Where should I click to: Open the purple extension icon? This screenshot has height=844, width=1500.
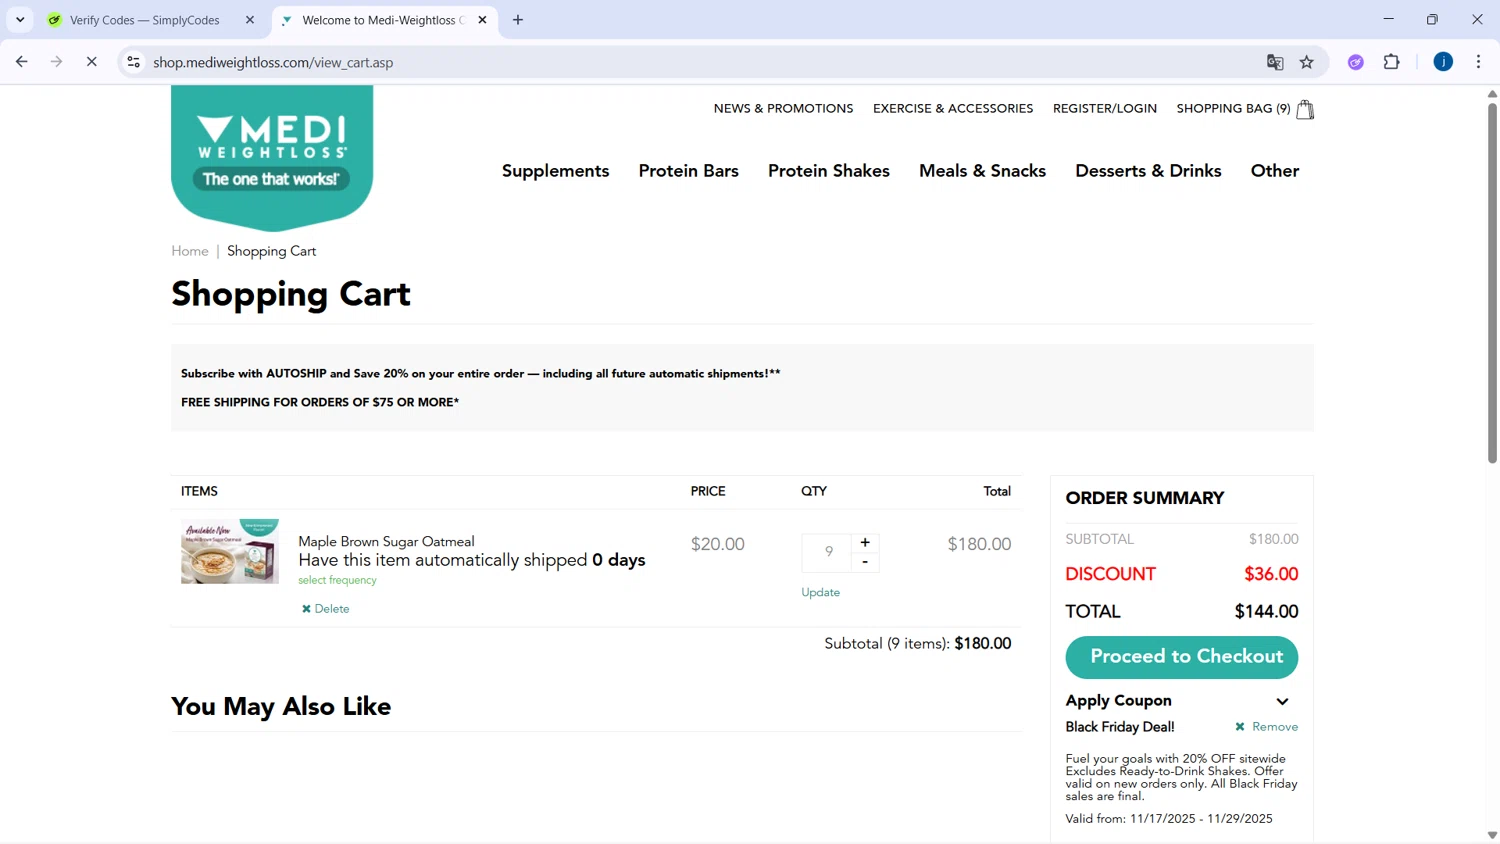coord(1356,62)
